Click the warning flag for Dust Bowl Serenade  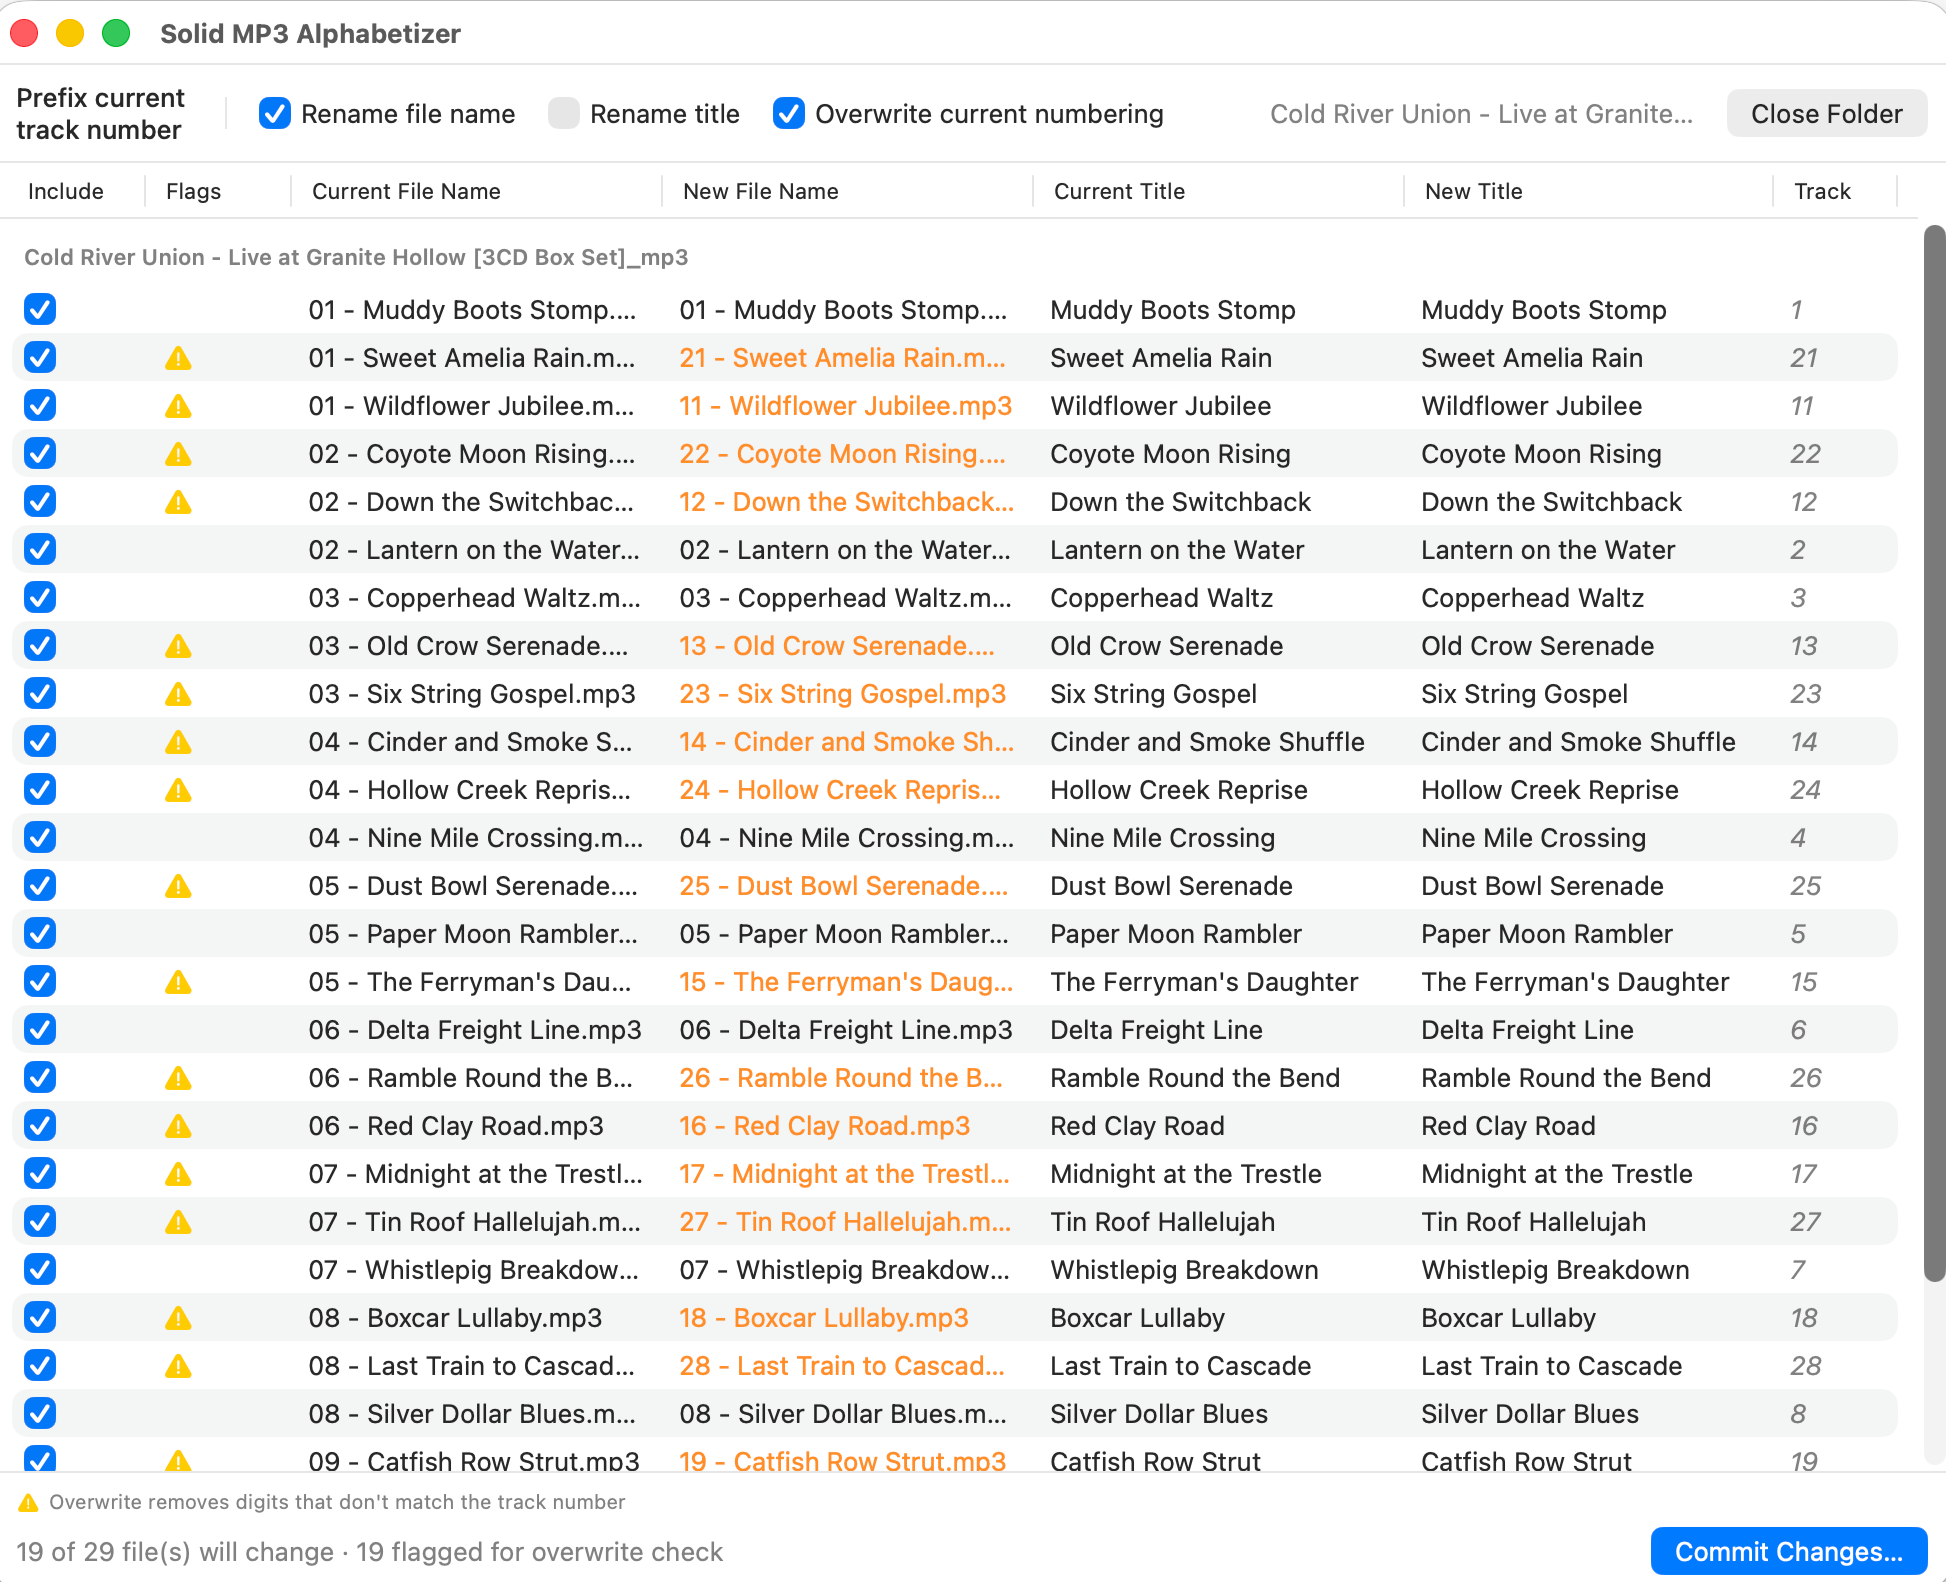point(178,886)
